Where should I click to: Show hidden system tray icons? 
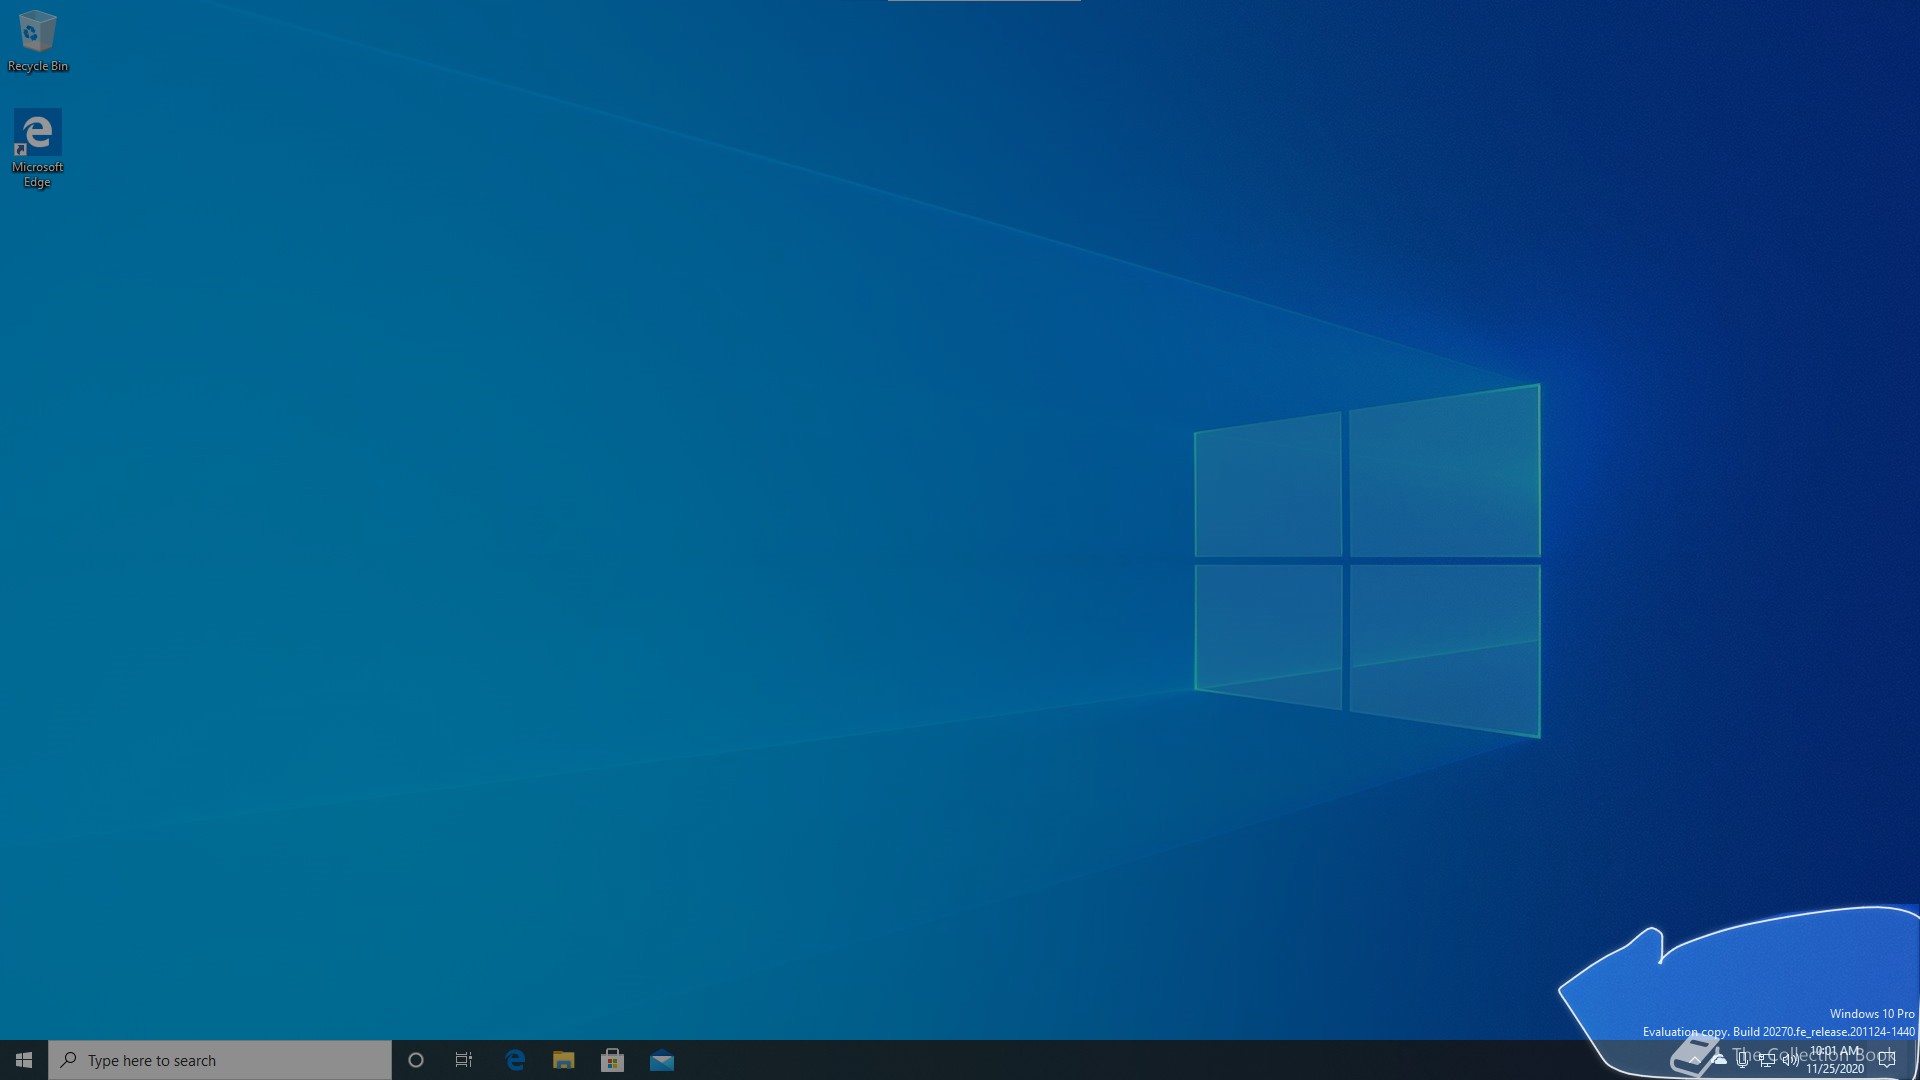click(1695, 1060)
